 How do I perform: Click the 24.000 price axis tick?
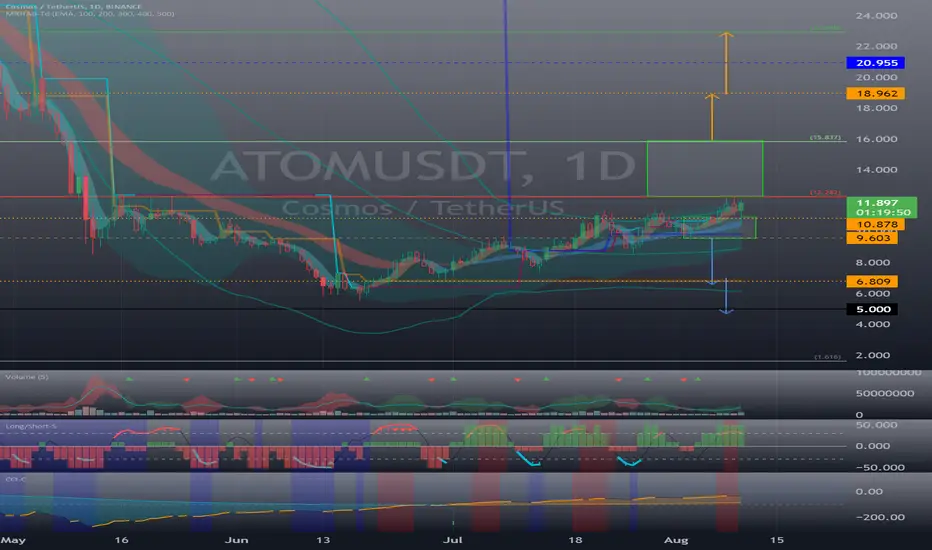click(876, 15)
